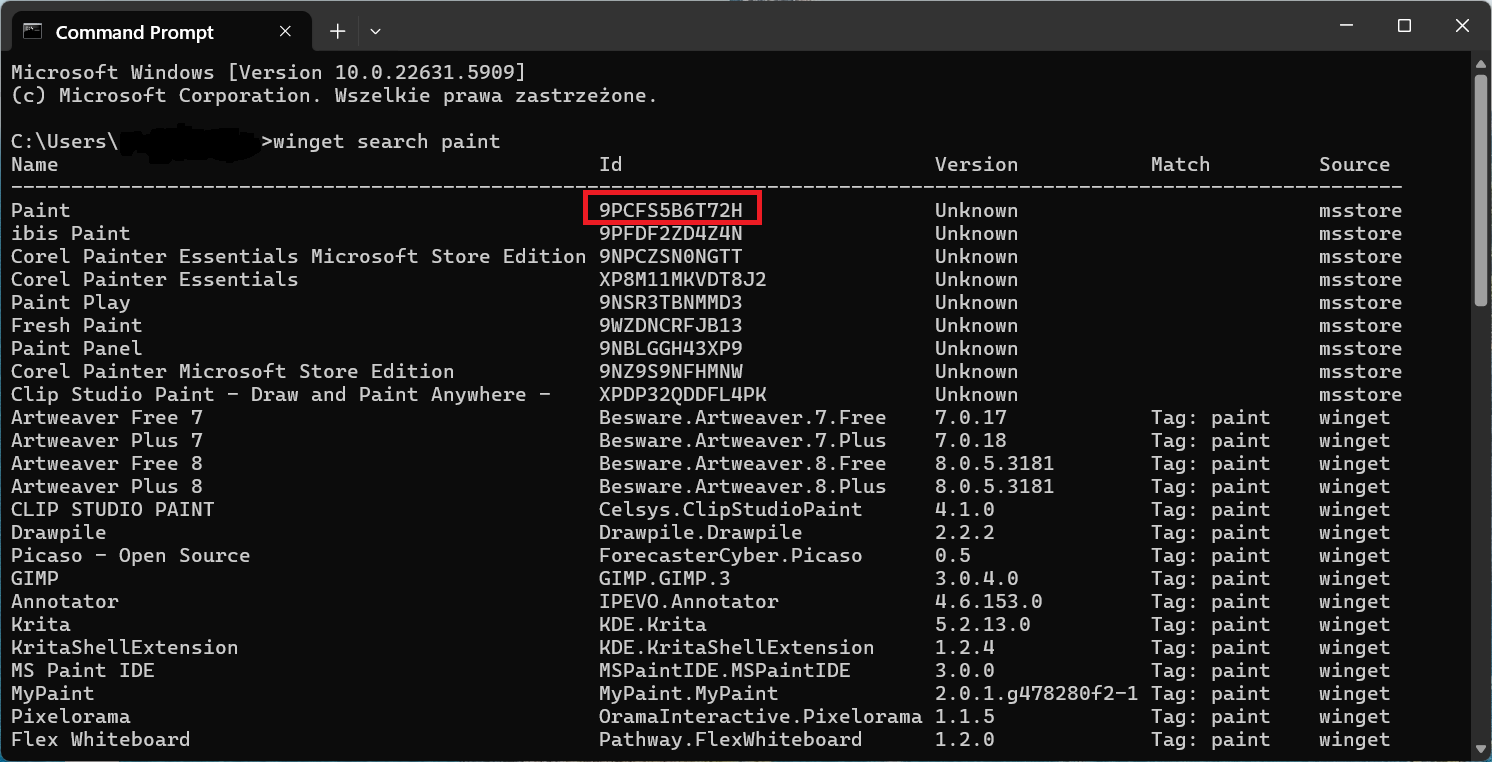The image size is (1492, 762).
Task: Click the ibis Paint row name
Action: [71, 234]
